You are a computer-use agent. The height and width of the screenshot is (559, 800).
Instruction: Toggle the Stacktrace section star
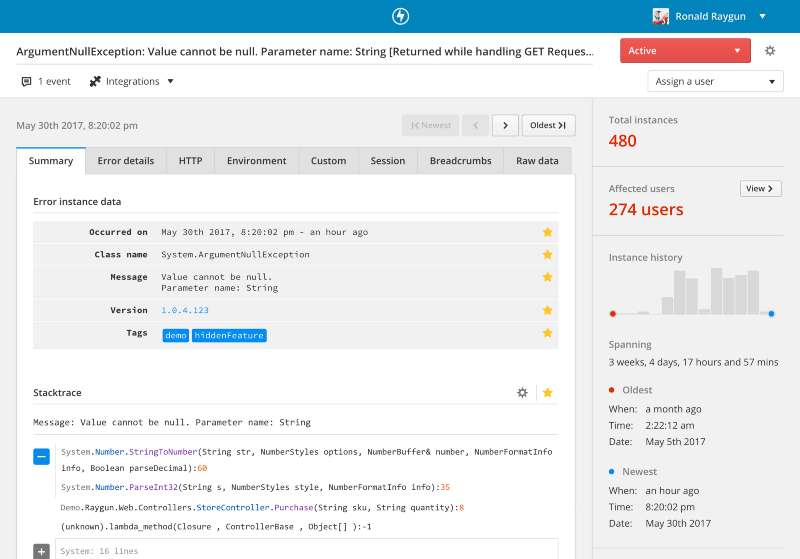pyautogui.click(x=547, y=392)
